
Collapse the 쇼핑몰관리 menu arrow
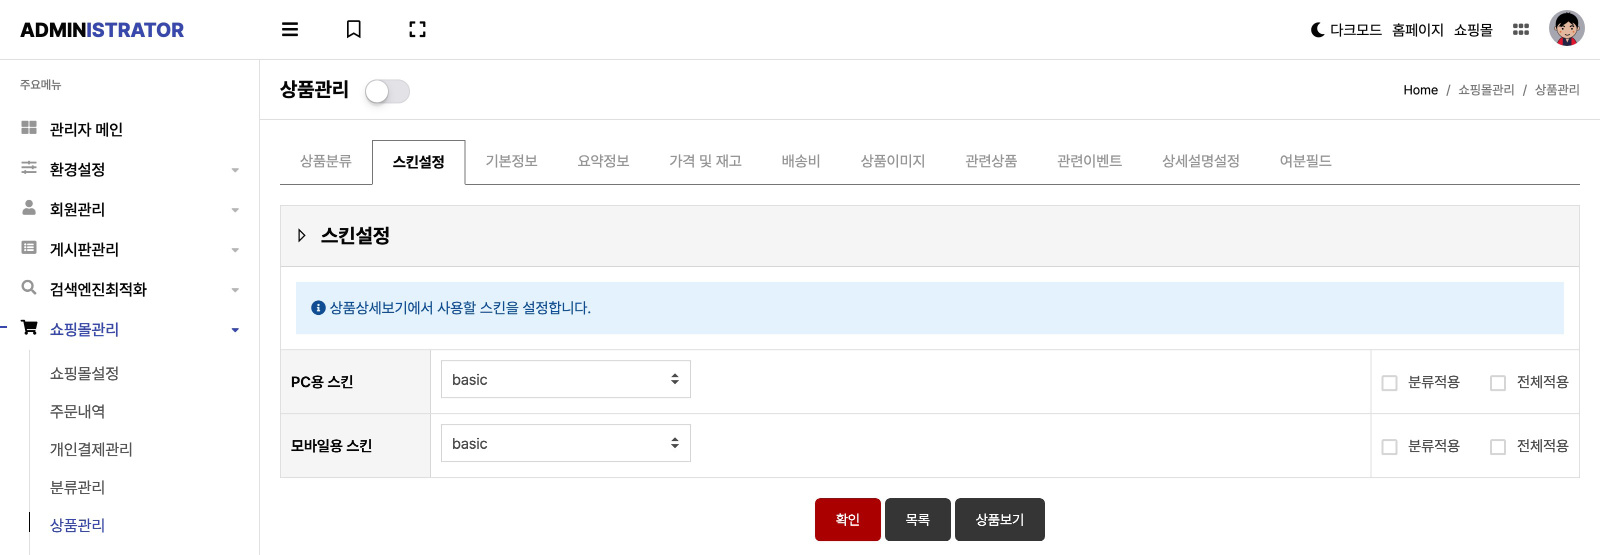[235, 330]
